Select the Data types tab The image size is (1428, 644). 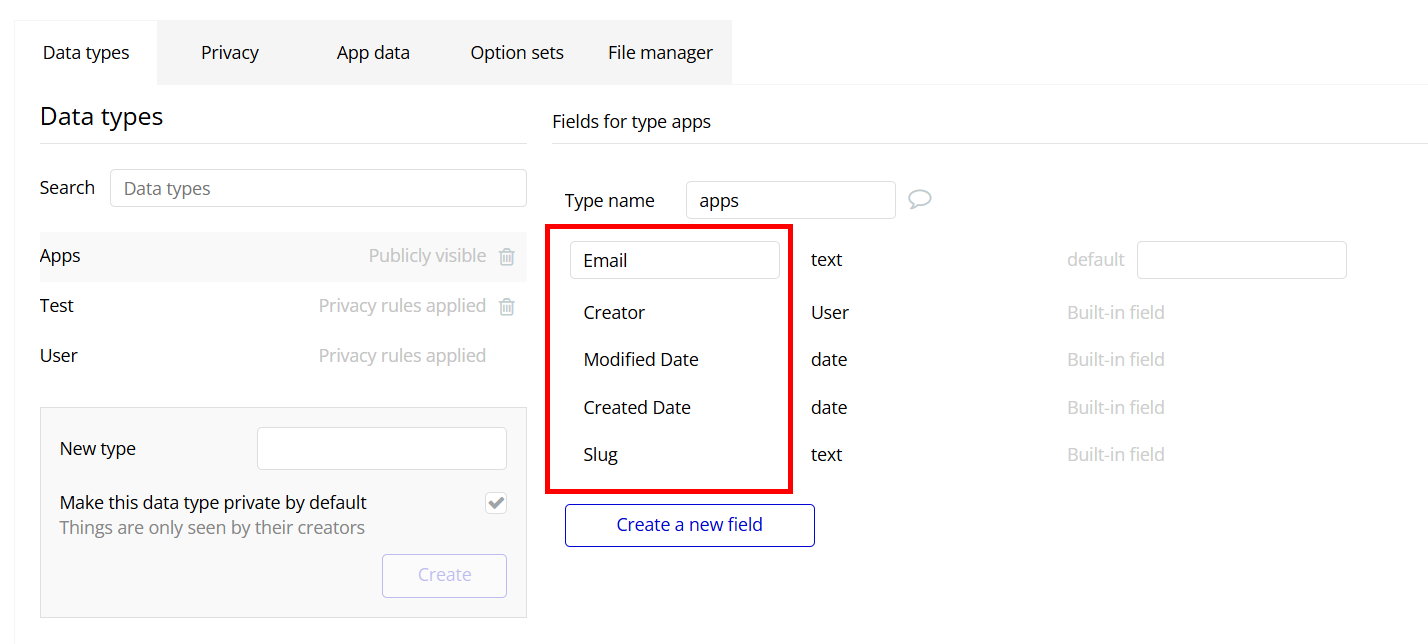pos(86,53)
